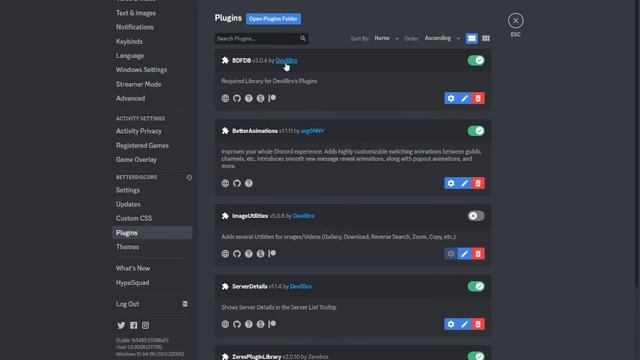
Task: Click BetterDiscord changelog history icon
Action: 189,178
